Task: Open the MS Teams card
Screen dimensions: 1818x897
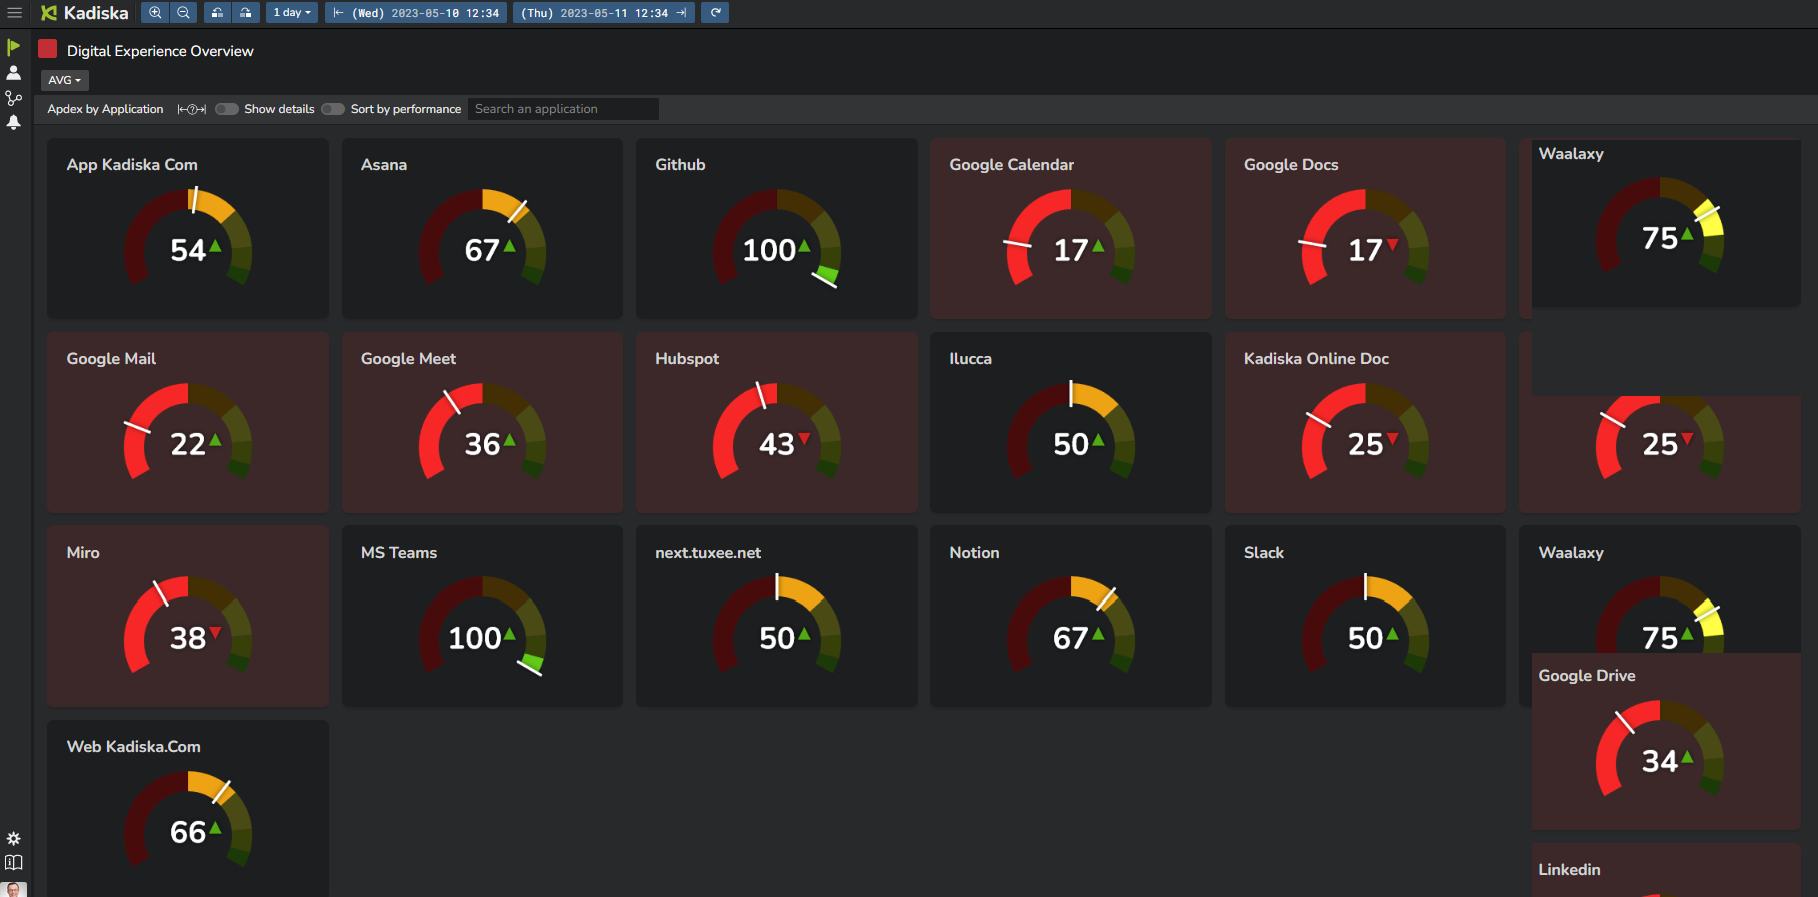Action: (482, 617)
